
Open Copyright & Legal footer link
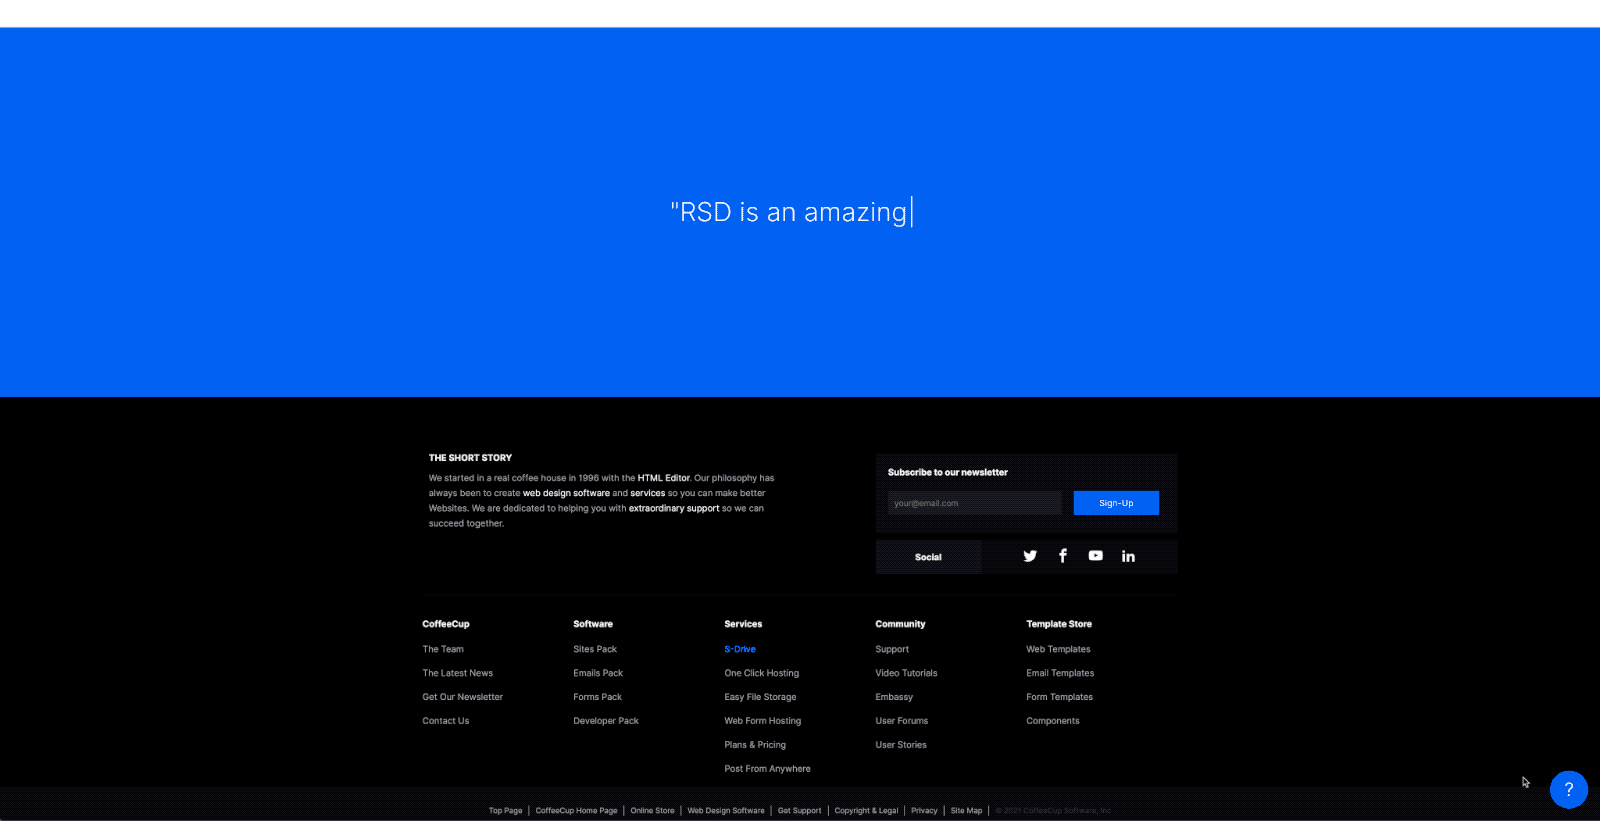point(866,811)
